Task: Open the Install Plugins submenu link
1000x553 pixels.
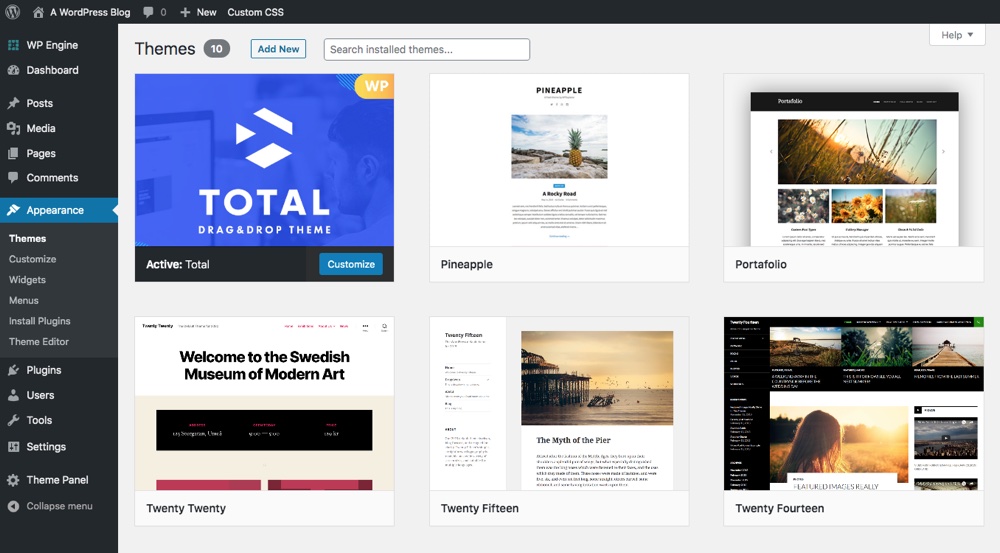Action: [40, 321]
